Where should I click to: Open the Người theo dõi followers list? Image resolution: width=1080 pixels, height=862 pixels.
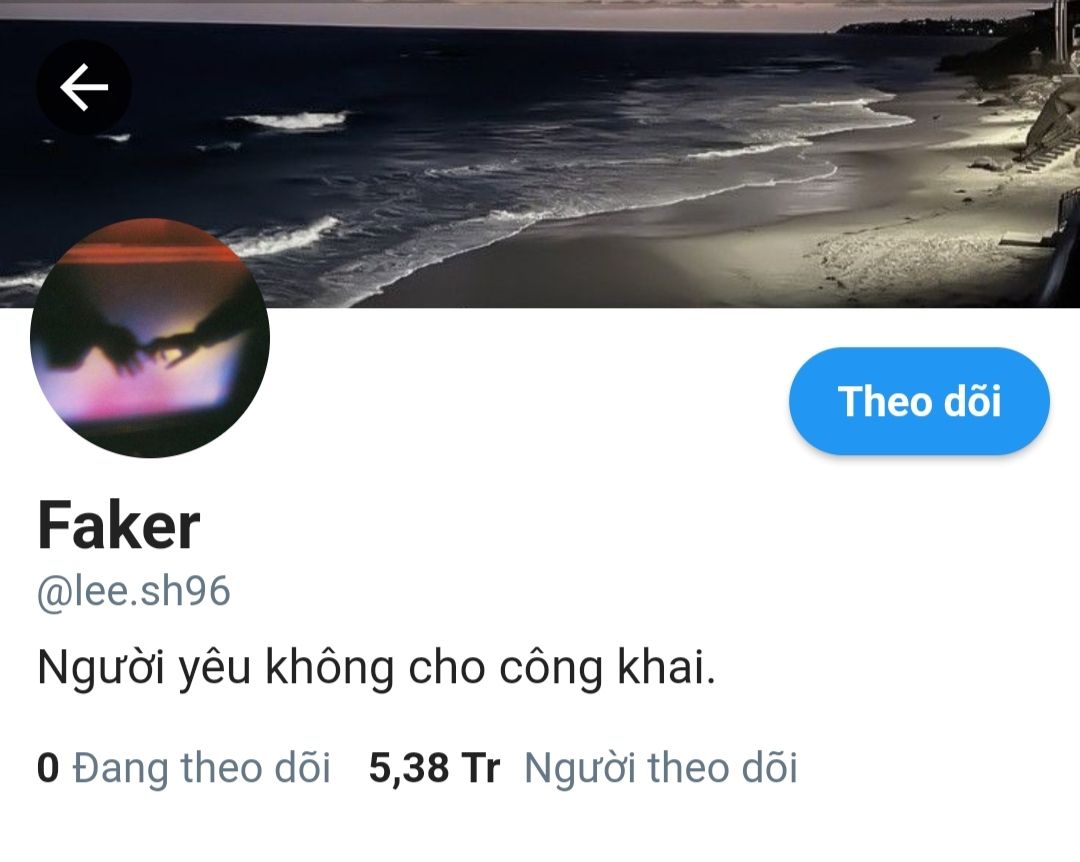[x=661, y=768]
